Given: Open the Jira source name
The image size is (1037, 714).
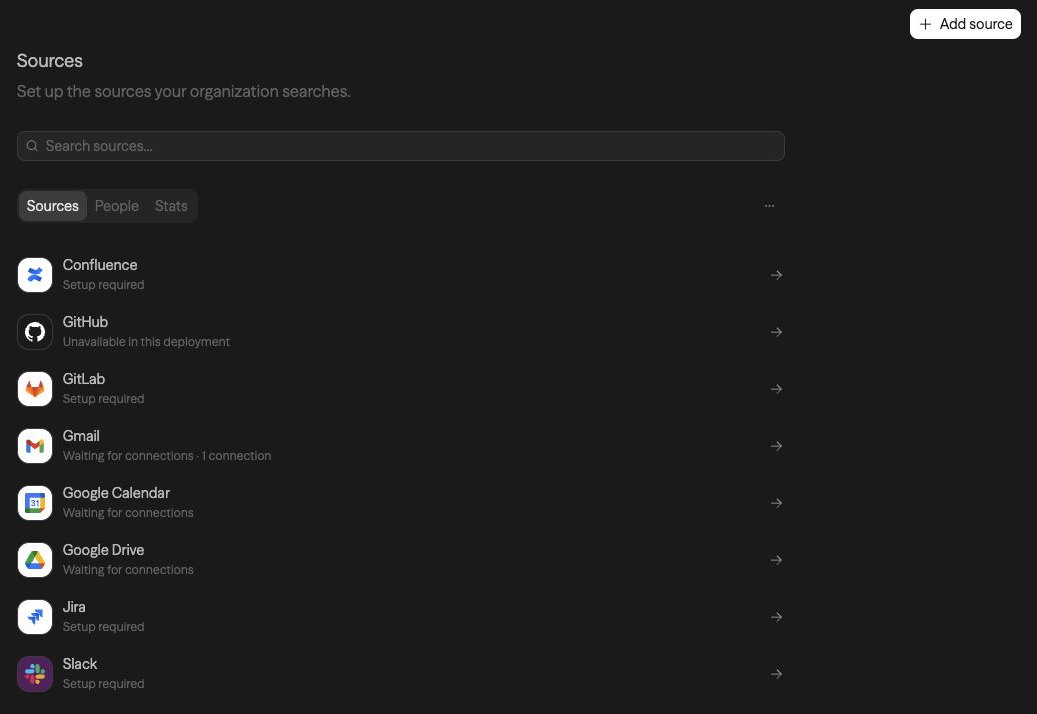Looking at the screenshot, I should click(x=74, y=607).
